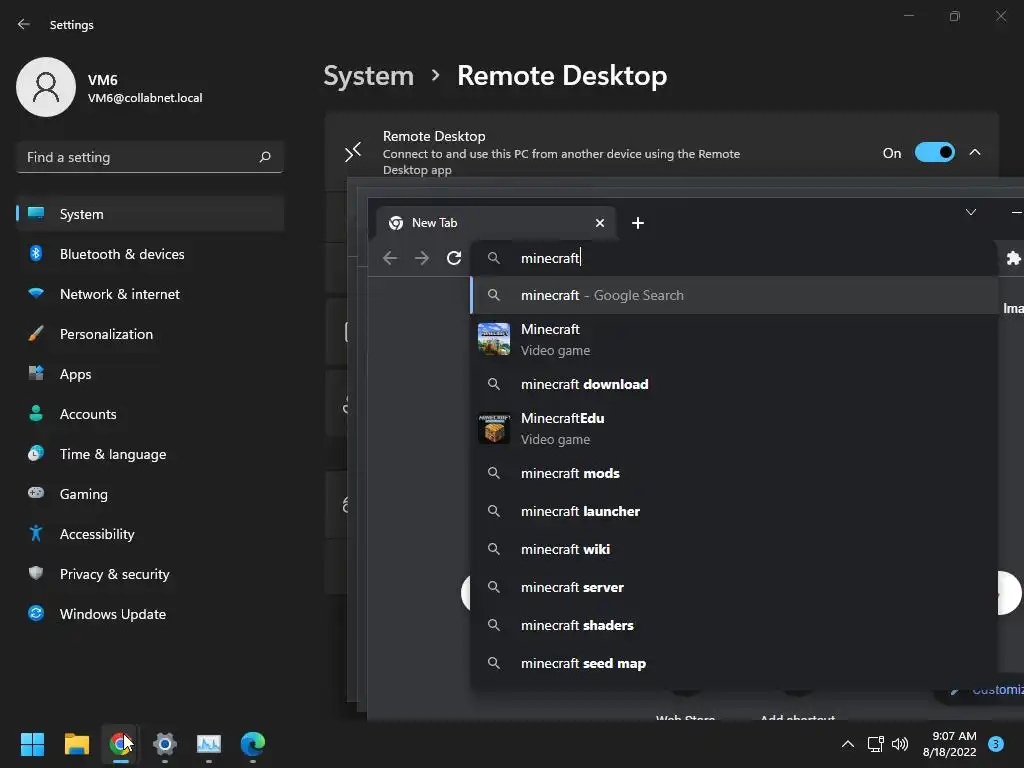
Task: Open Network & internet settings
Action: coord(150,294)
